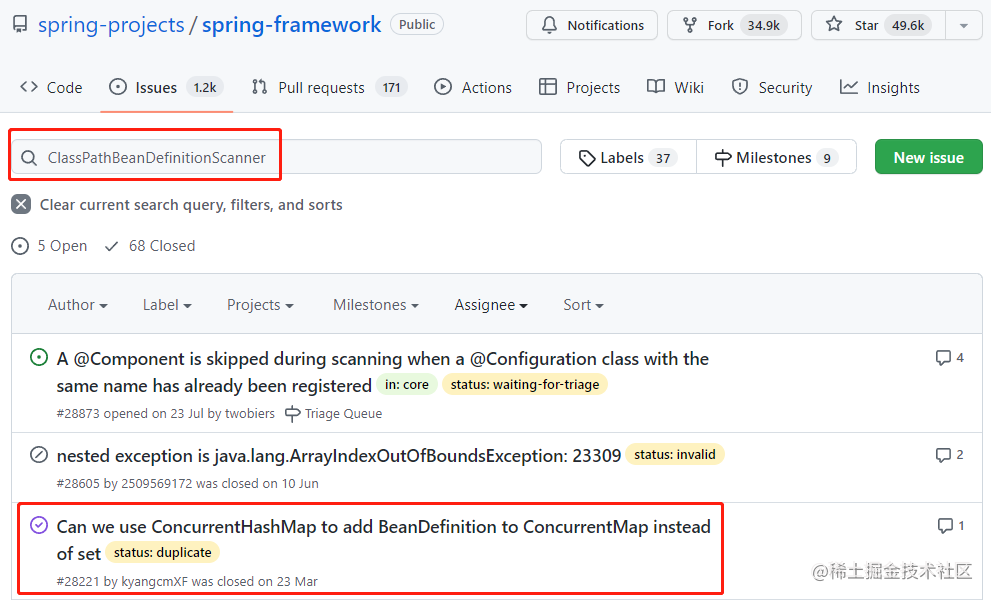Click the closed checkmark icon on #28221
991x600 pixels.
[39, 525]
